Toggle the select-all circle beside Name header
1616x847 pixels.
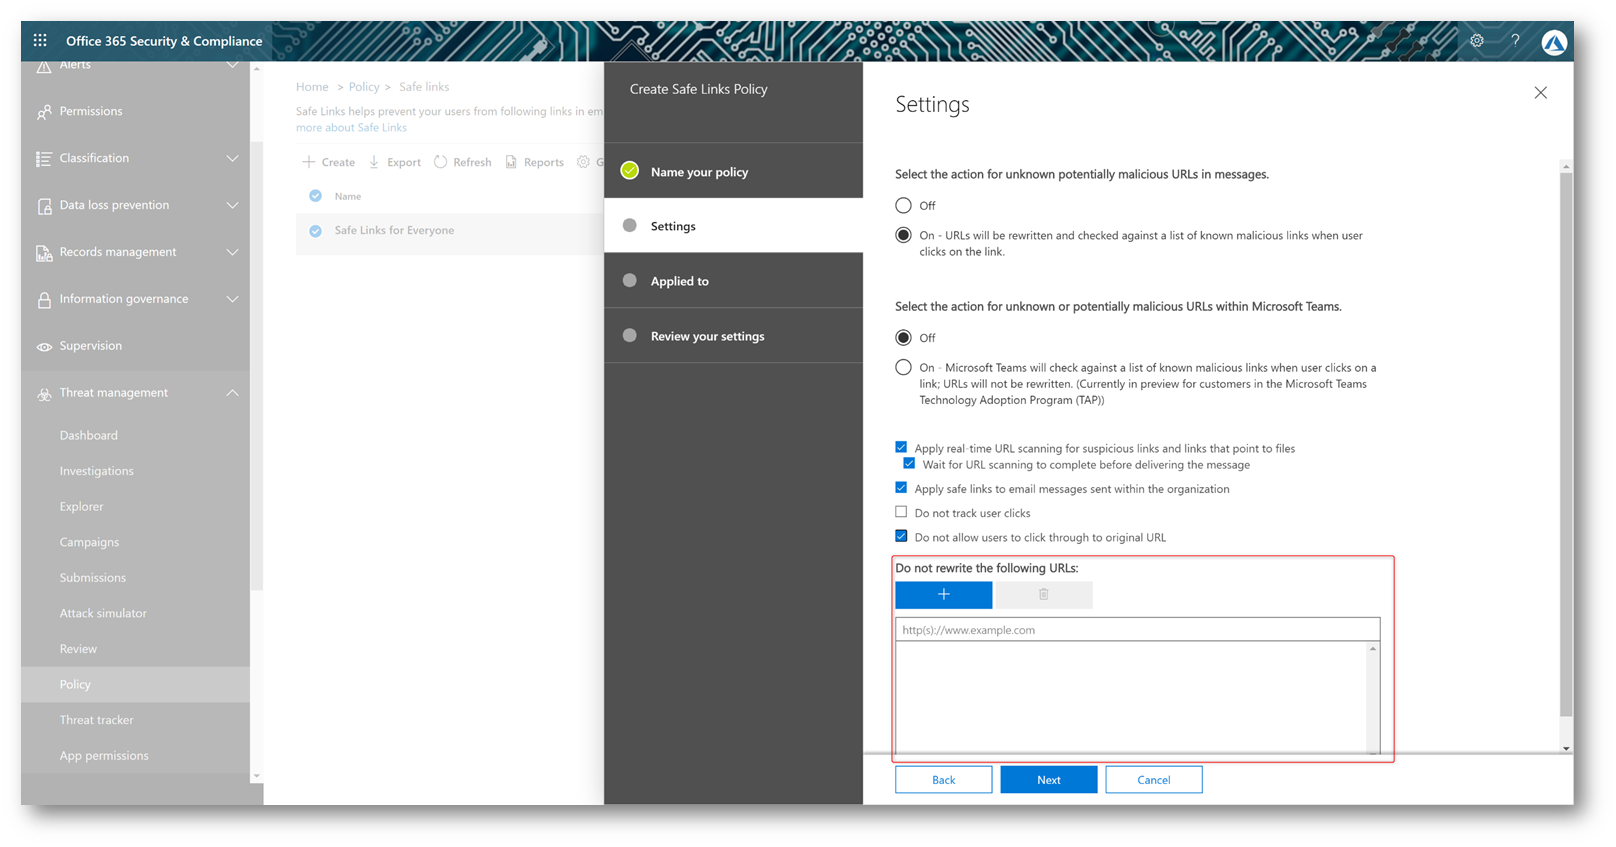coord(315,196)
